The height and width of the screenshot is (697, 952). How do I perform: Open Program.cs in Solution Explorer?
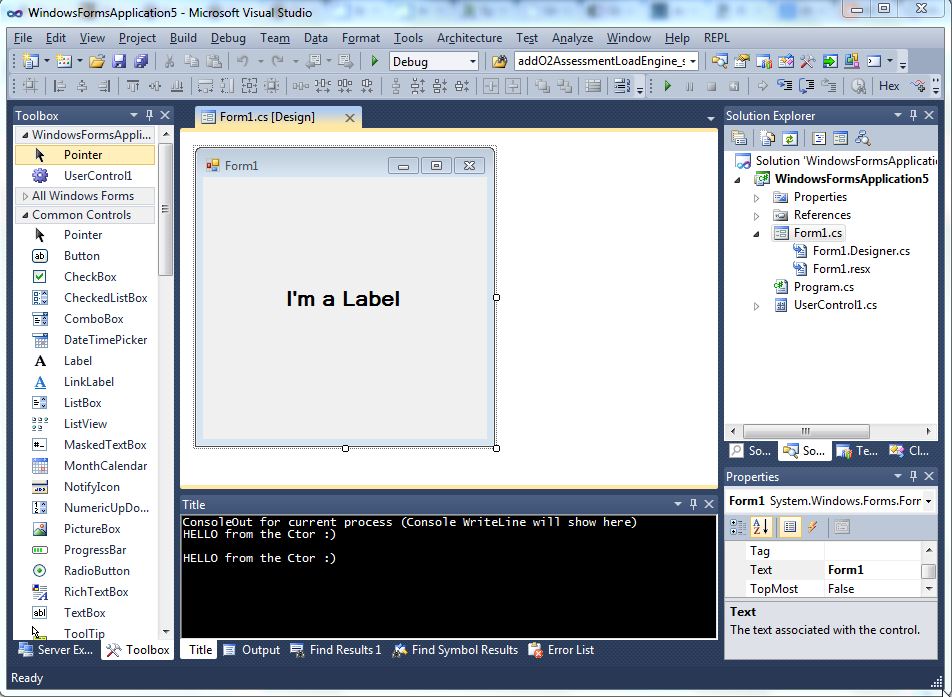pyautogui.click(x=823, y=287)
